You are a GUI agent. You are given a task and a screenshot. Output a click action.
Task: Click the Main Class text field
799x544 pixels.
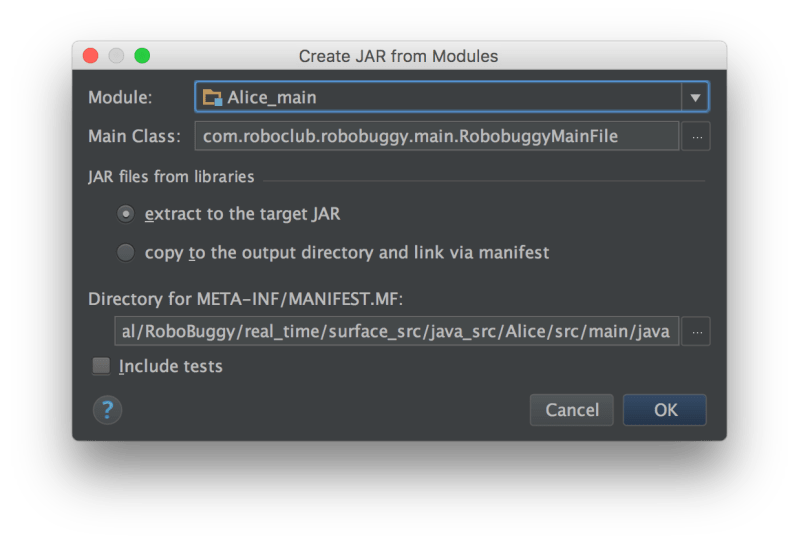click(437, 136)
